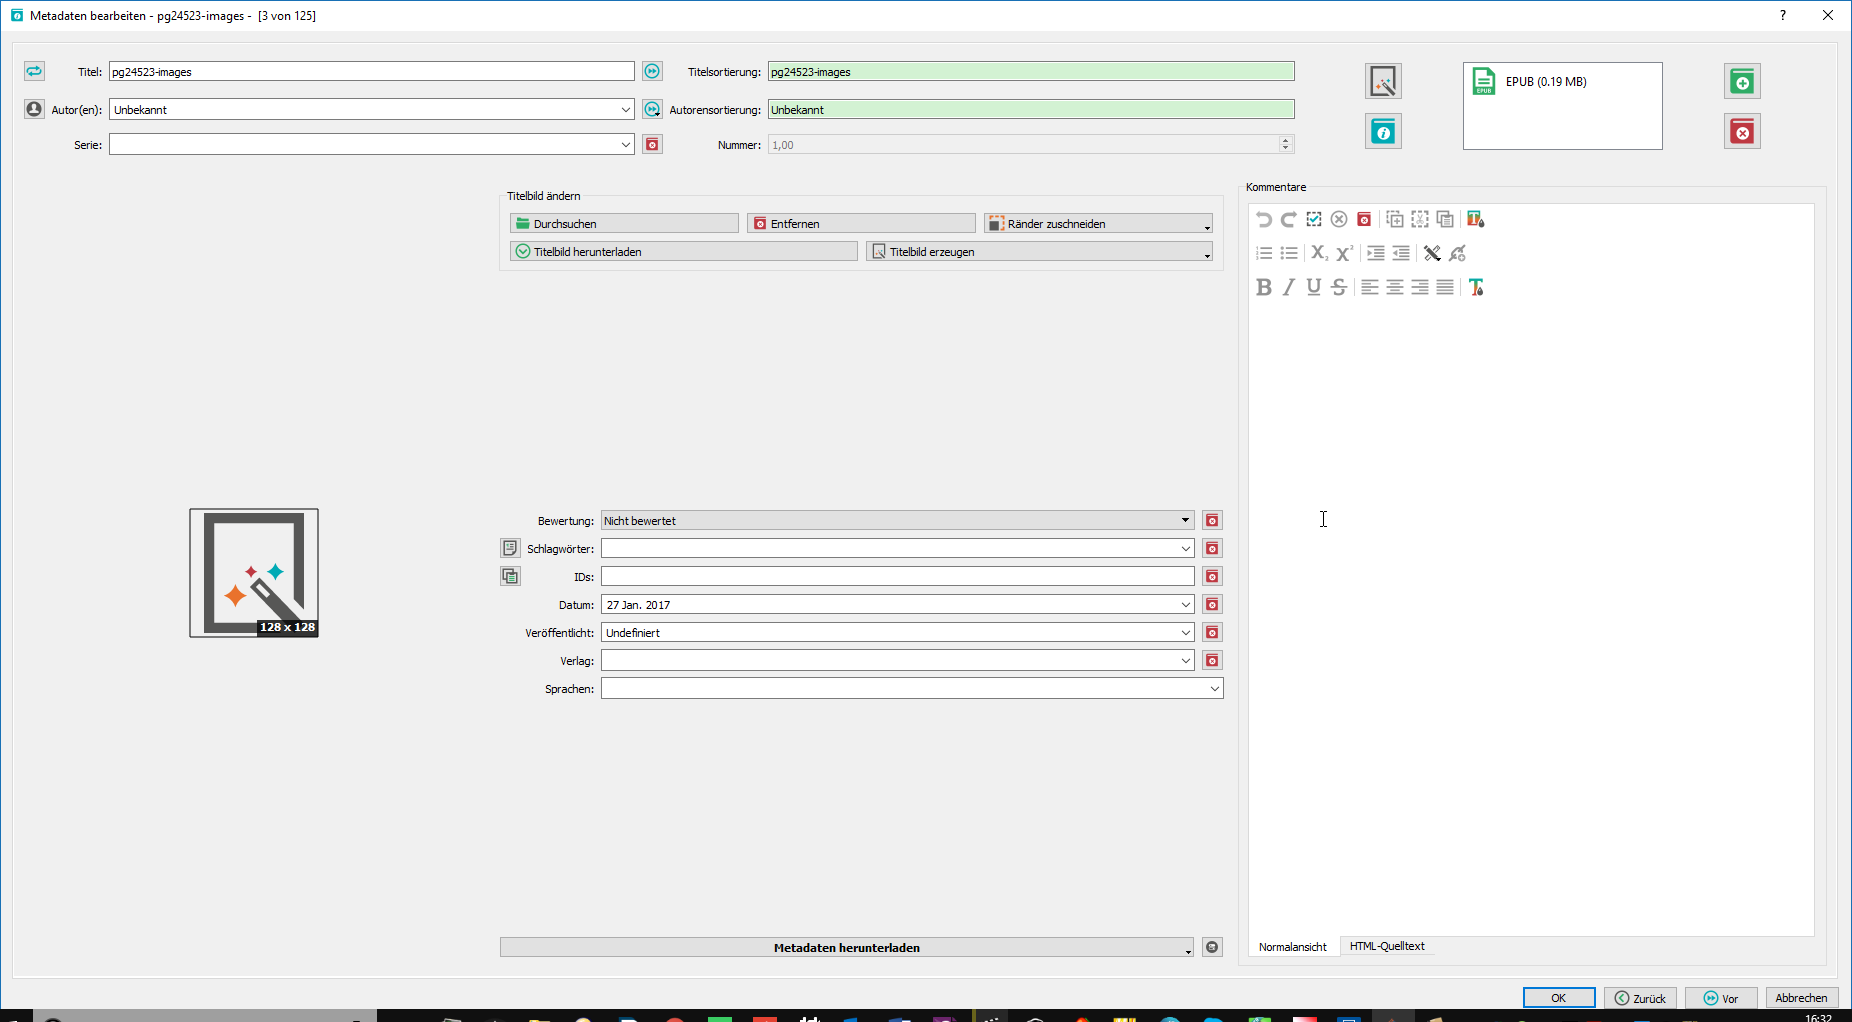Click Durchsuchen to browse for cover
1852x1022 pixels.
(x=624, y=223)
